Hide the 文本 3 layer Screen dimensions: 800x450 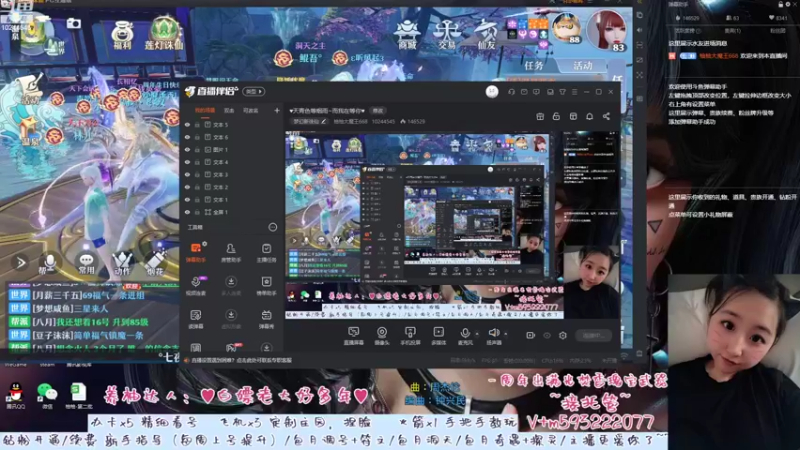tap(187, 174)
